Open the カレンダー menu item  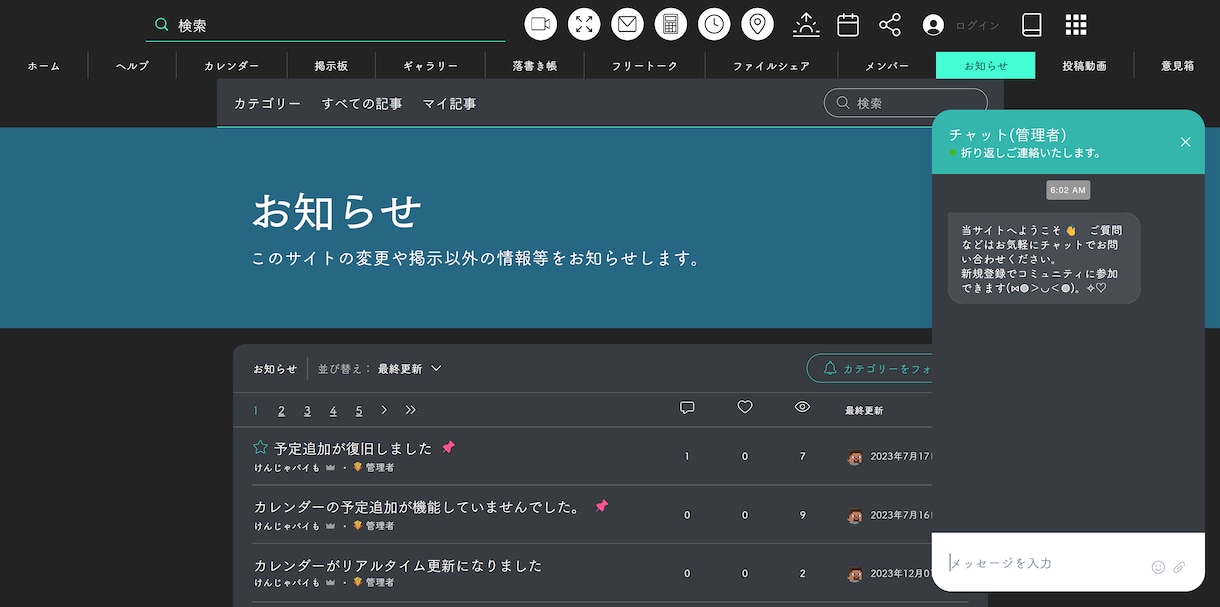232,66
